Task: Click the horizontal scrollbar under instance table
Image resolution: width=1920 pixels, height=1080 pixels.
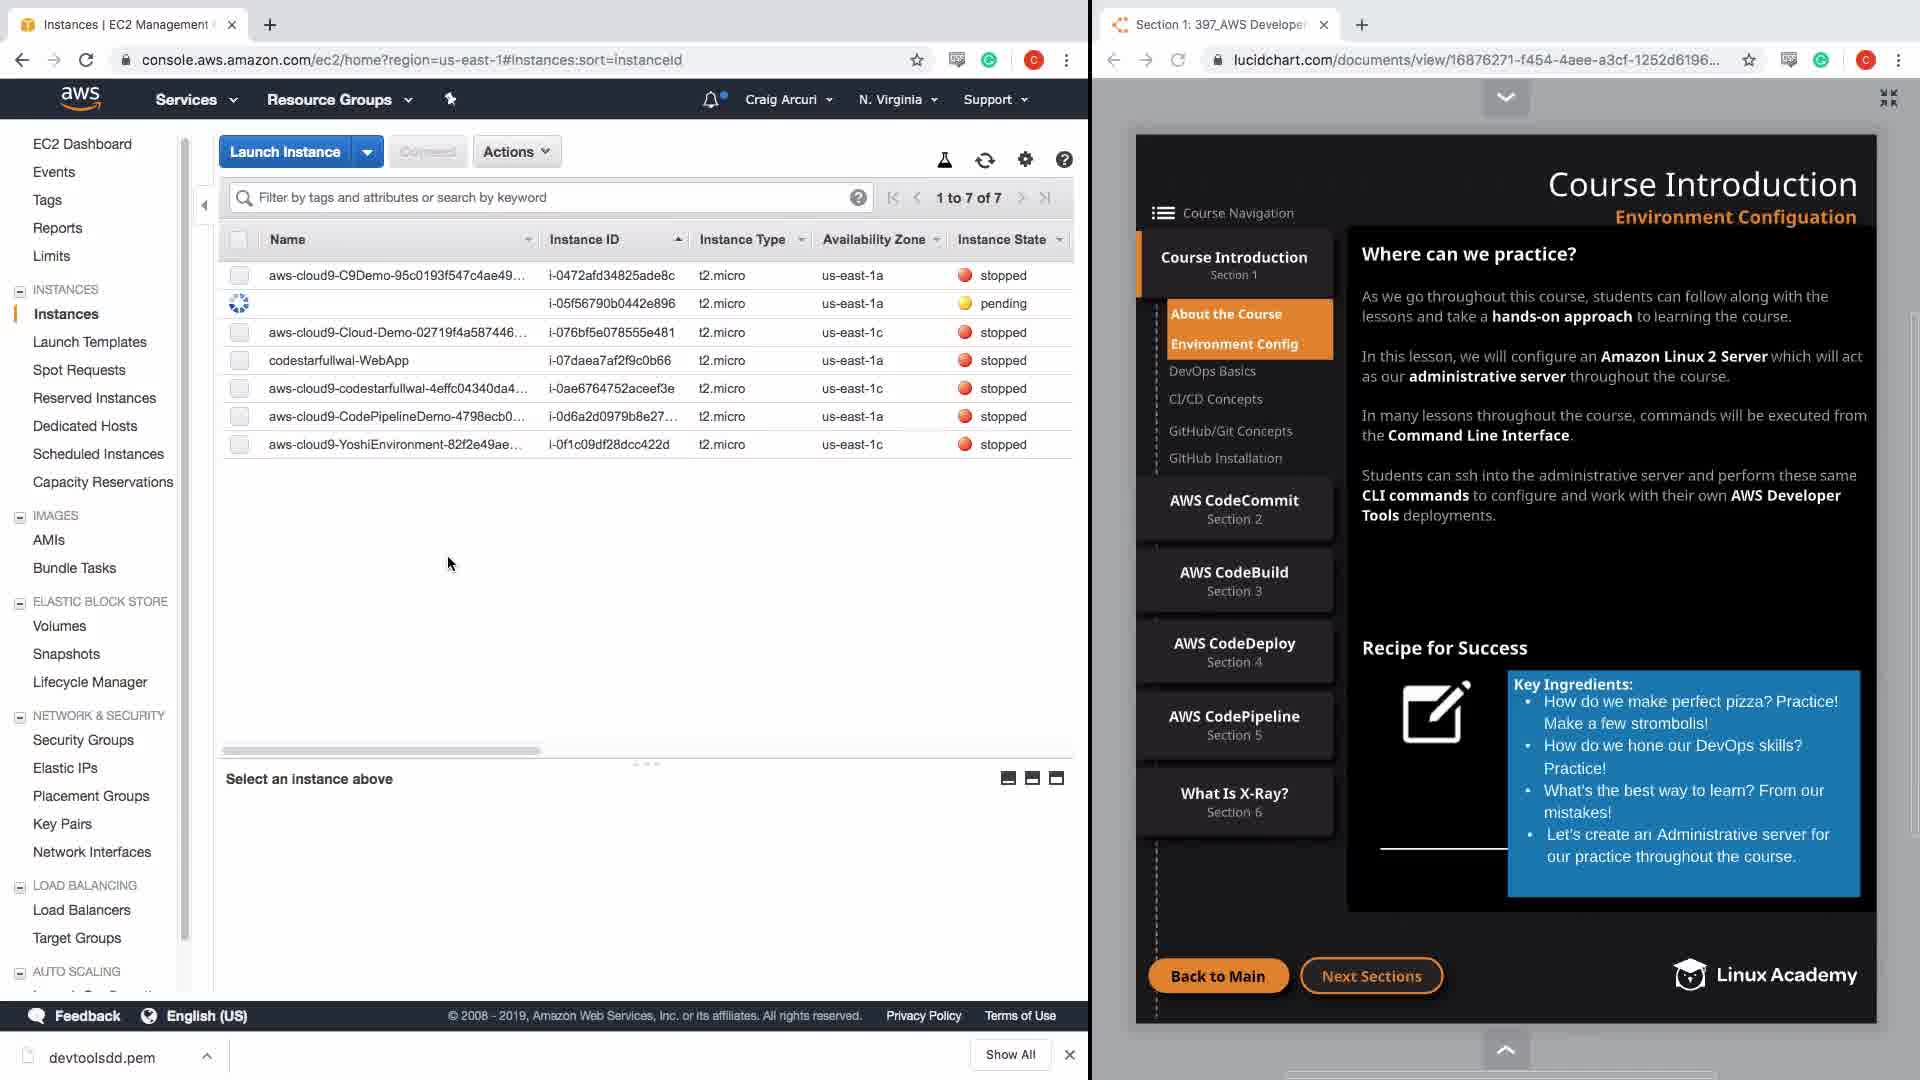Action: (x=381, y=750)
